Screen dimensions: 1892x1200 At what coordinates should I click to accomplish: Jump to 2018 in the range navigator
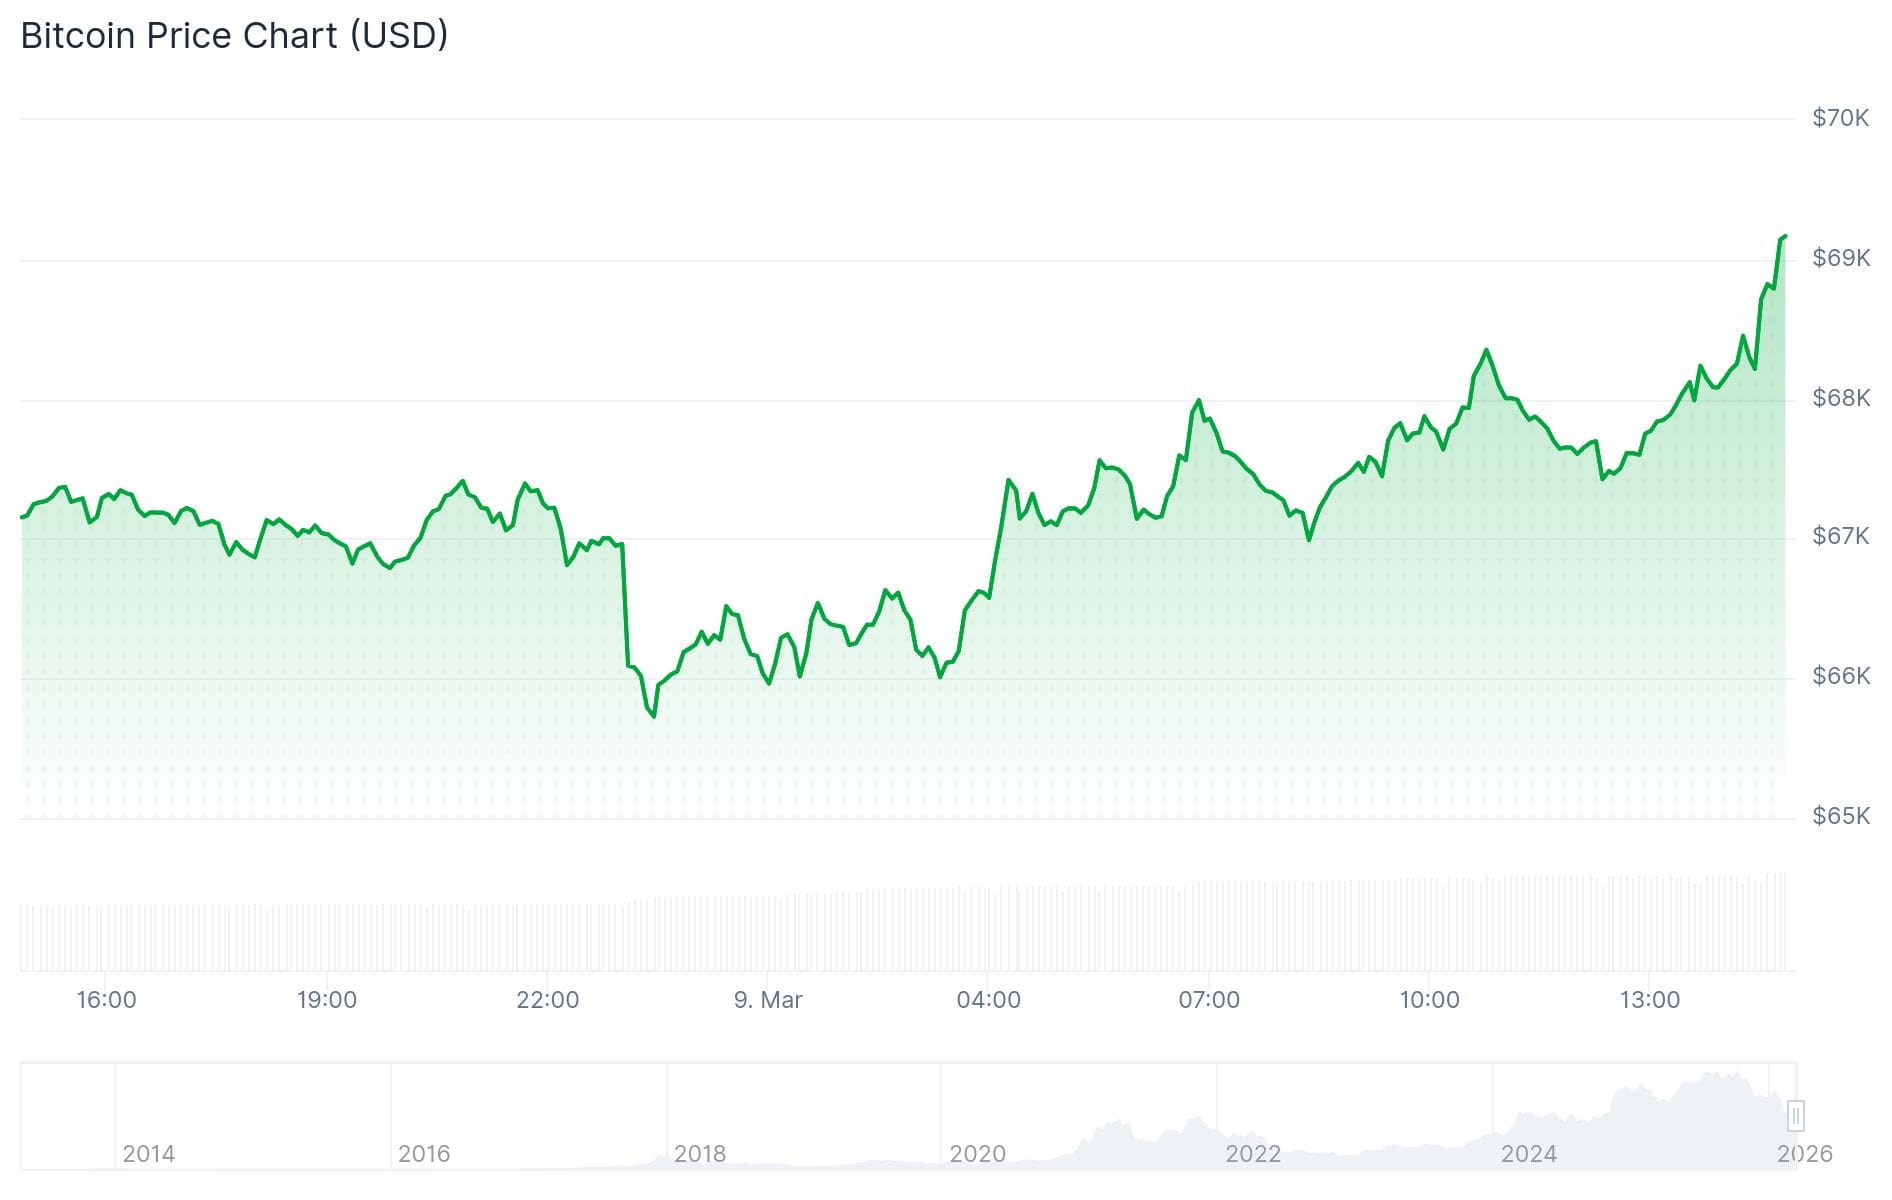(700, 1154)
